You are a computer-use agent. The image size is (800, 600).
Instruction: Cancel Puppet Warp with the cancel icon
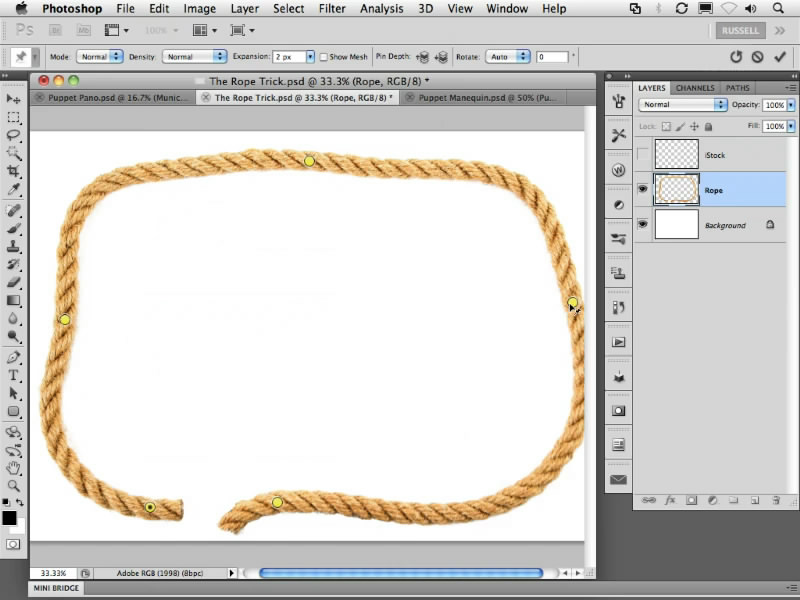757,57
